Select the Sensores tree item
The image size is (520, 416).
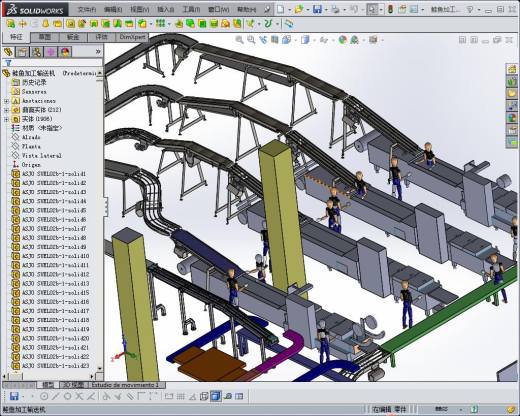click(34, 91)
